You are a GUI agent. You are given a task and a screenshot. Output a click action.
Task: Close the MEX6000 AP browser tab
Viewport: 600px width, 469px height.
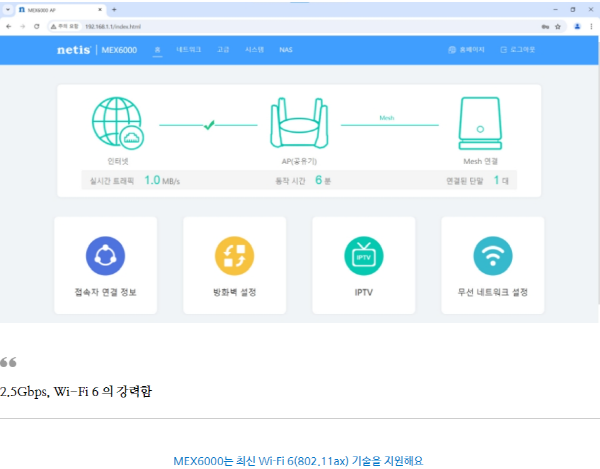[100, 10]
